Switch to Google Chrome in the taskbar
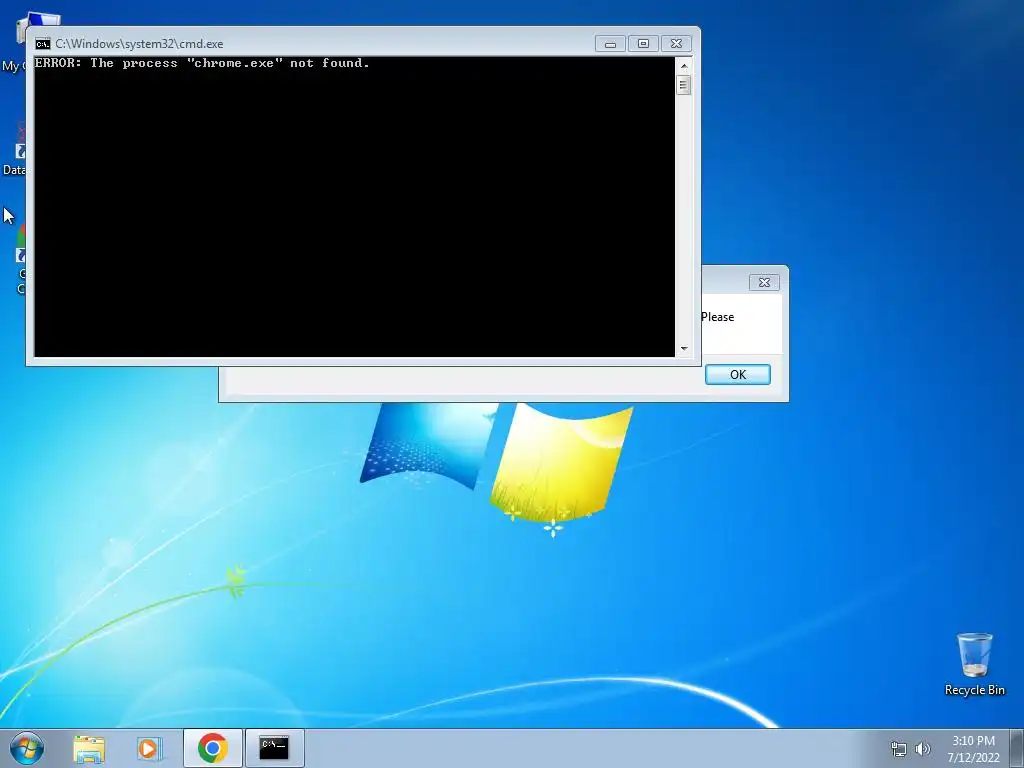The height and width of the screenshot is (768, 1024). pos(212,748)
